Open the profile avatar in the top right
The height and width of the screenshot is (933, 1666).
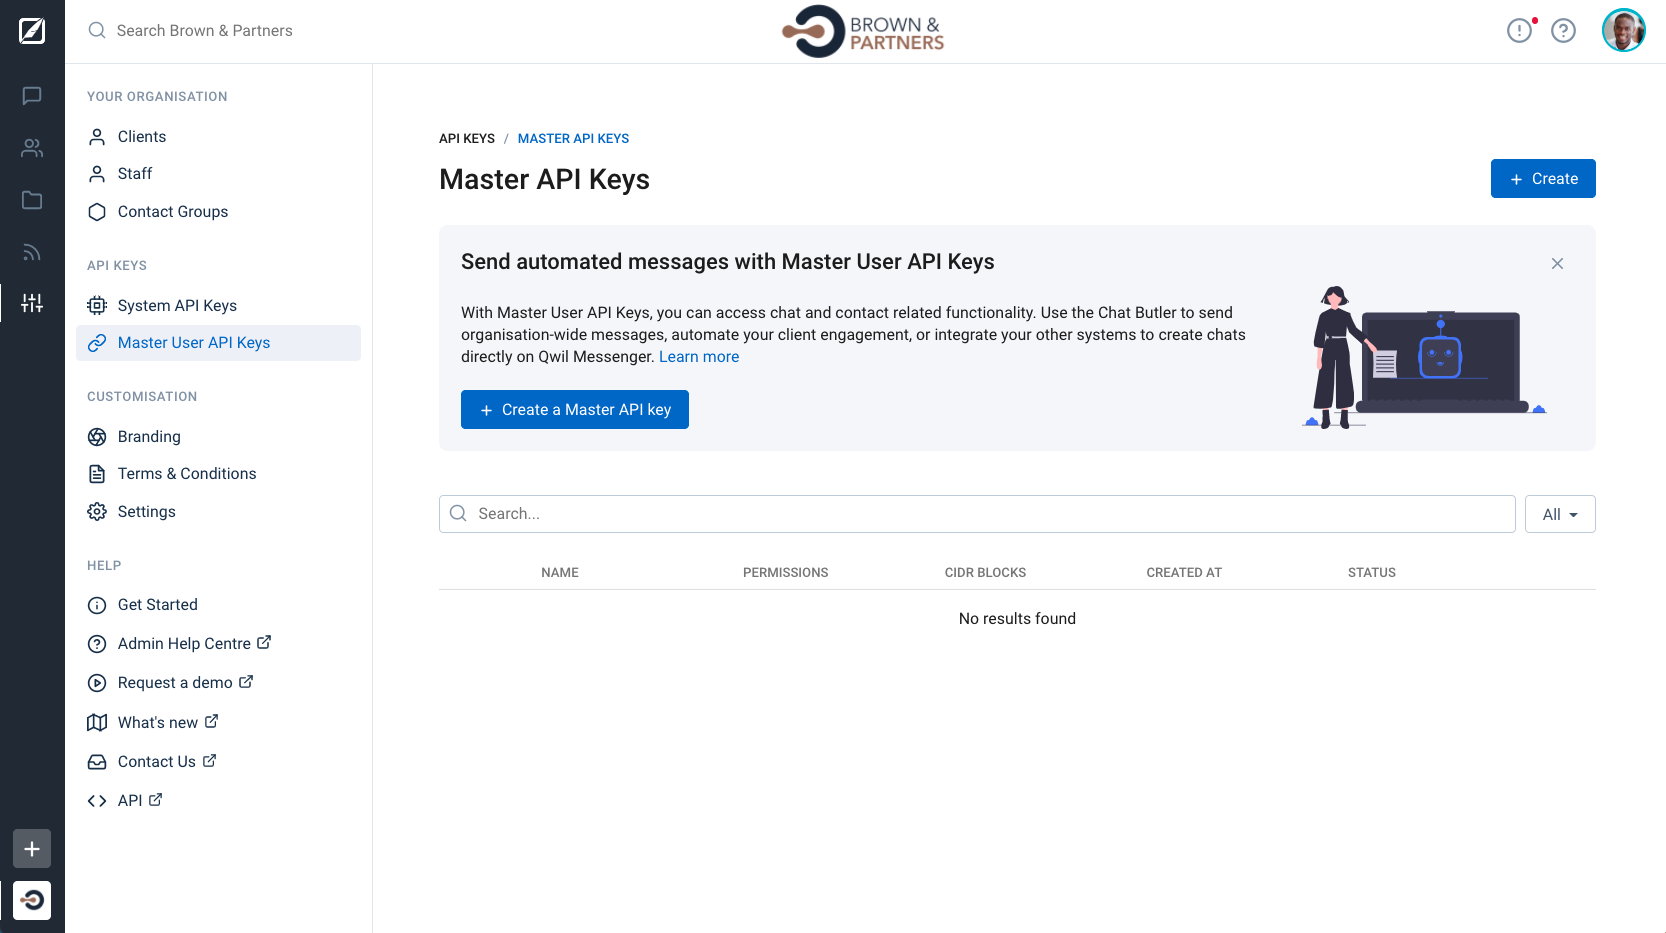point(1623,30)
